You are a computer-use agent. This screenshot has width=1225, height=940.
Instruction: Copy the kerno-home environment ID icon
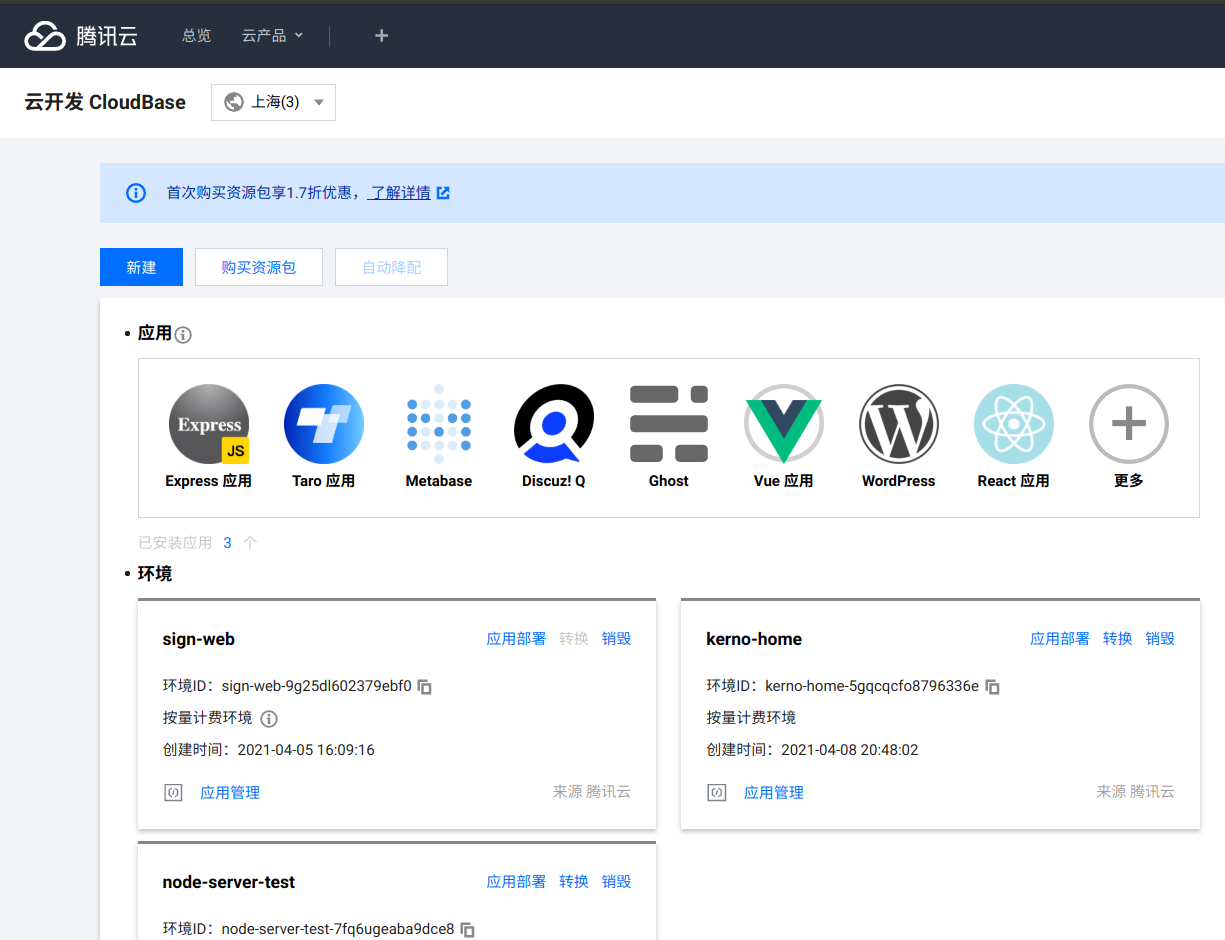pyautogui.click(x=993, y=687)
